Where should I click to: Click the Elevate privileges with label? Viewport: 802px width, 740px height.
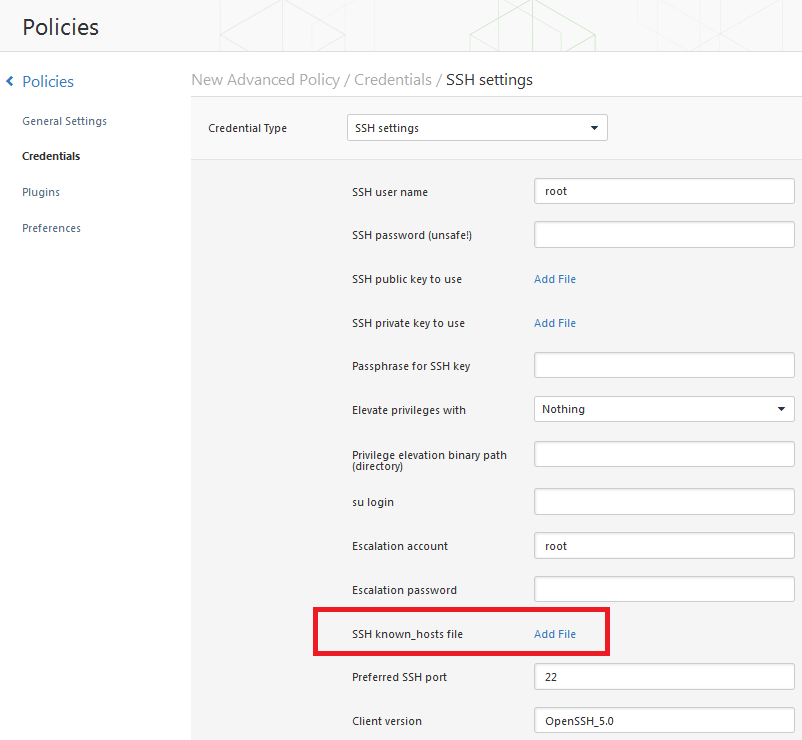(x=409, y=410)
